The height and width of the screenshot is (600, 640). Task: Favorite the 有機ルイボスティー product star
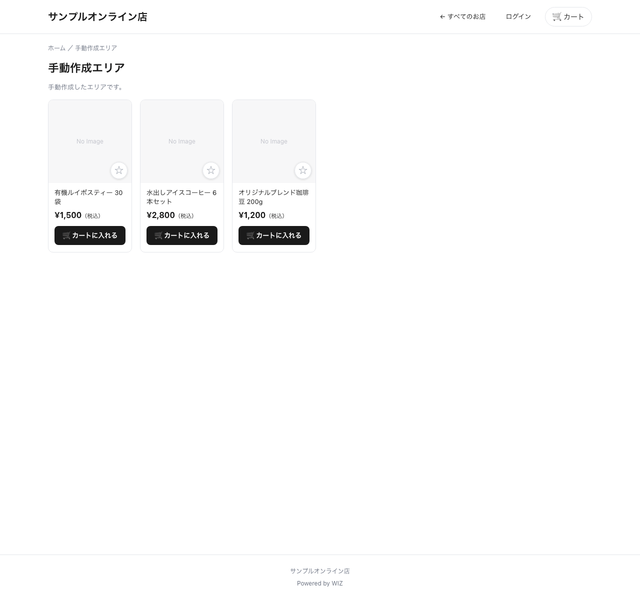pos(119,170)
